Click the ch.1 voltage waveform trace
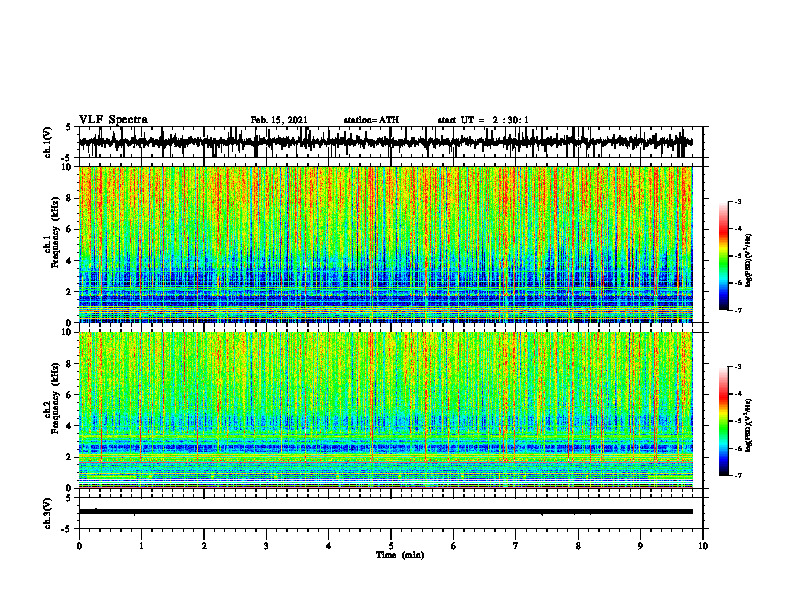 (x=385, y=142)
